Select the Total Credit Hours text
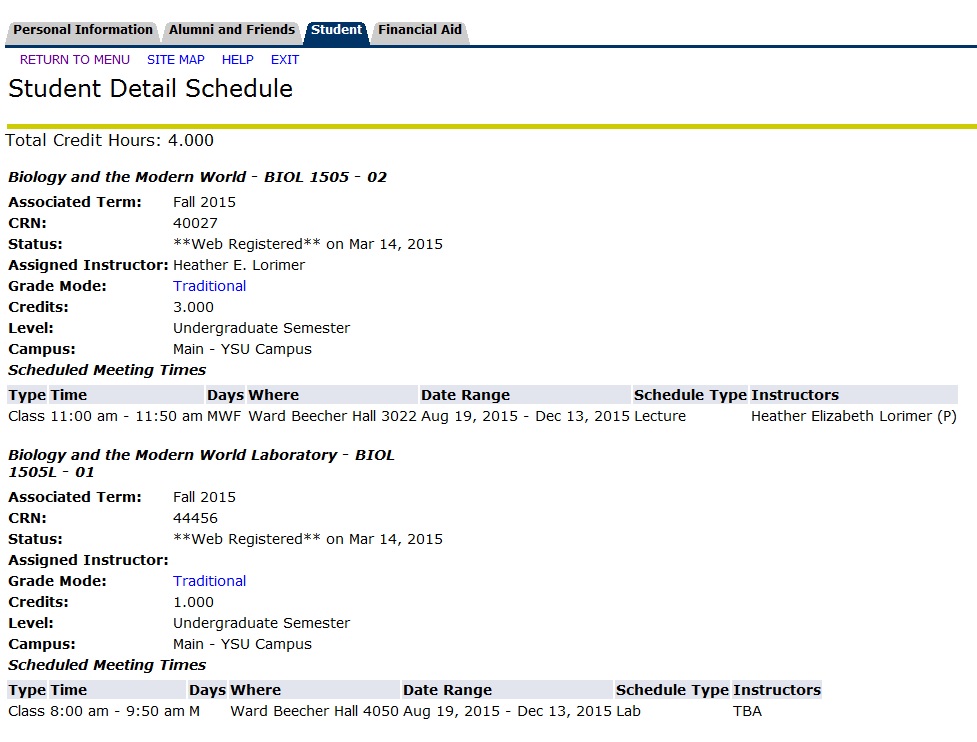The image size is (977, 742). pos(110,140)
